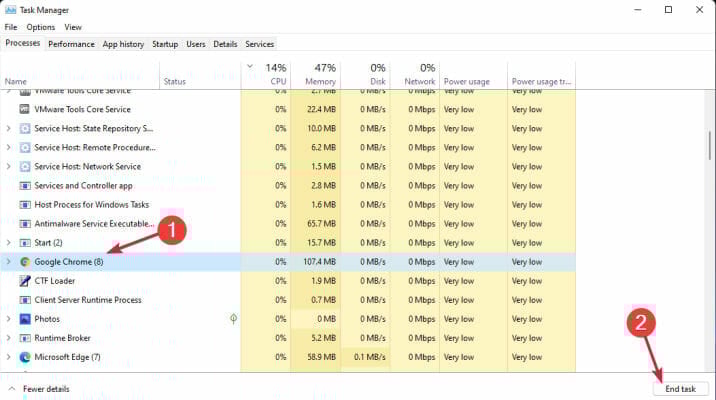Click the Services and Controller app icon

(x=25, y=185)
